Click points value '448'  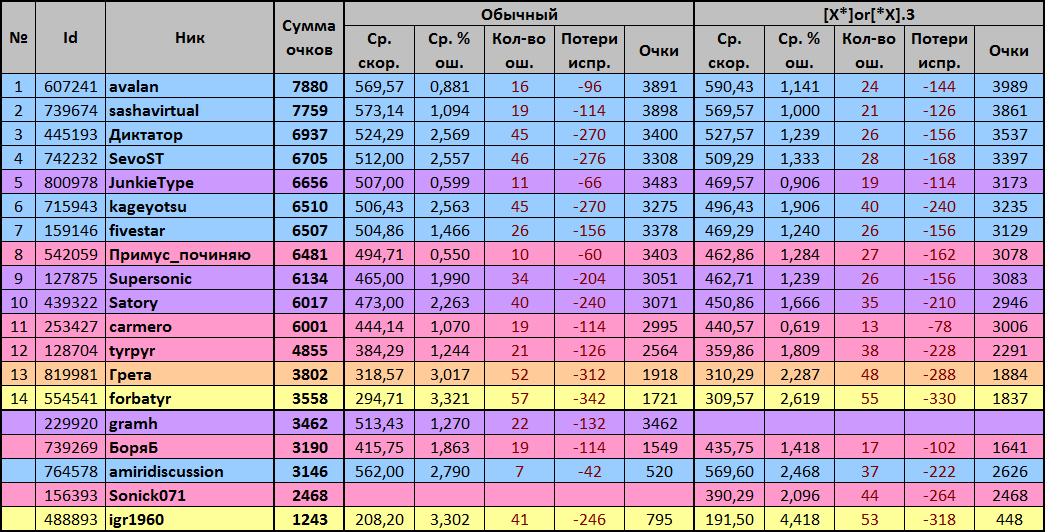[x=1009, y=519]
